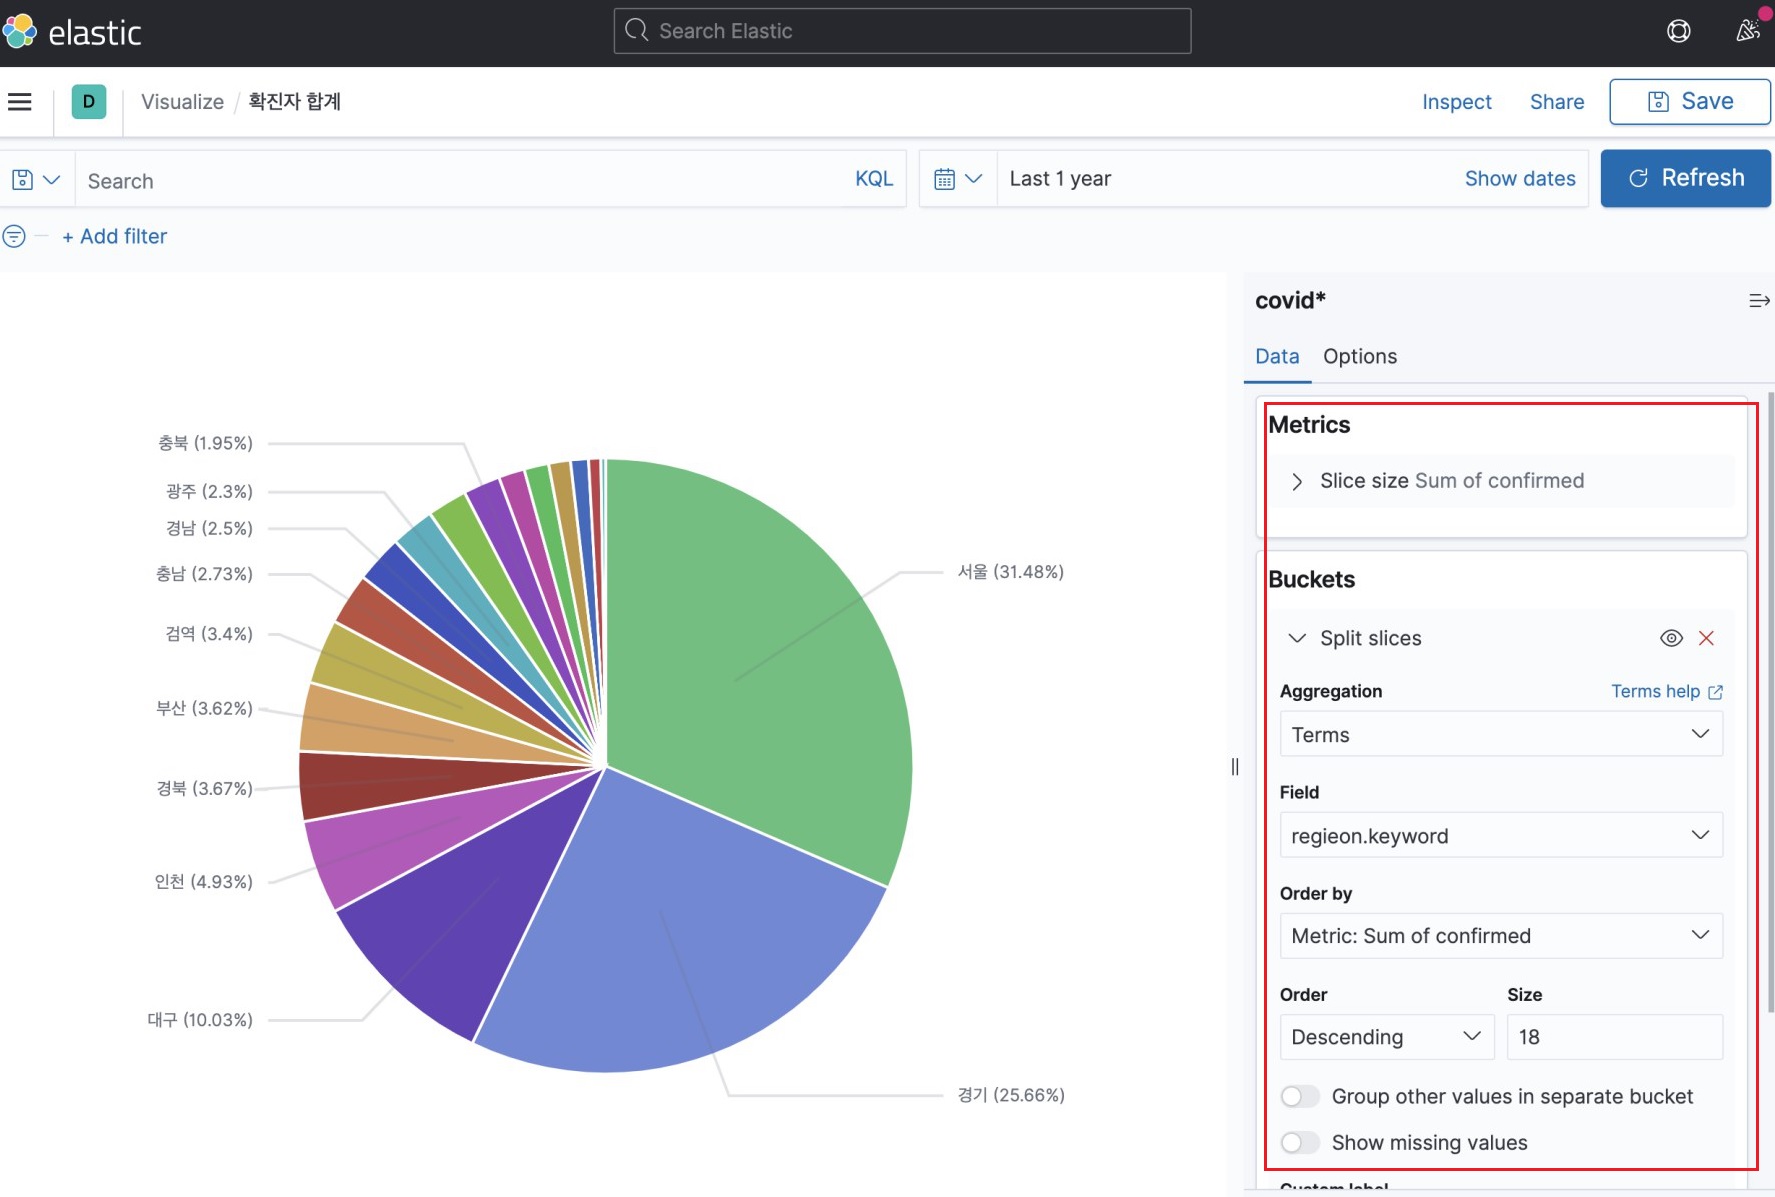The width and height of the screenshot is (1775, 1197).
Task: Click the 경북 (3.67%) label
Action: (x=204, y=789)
